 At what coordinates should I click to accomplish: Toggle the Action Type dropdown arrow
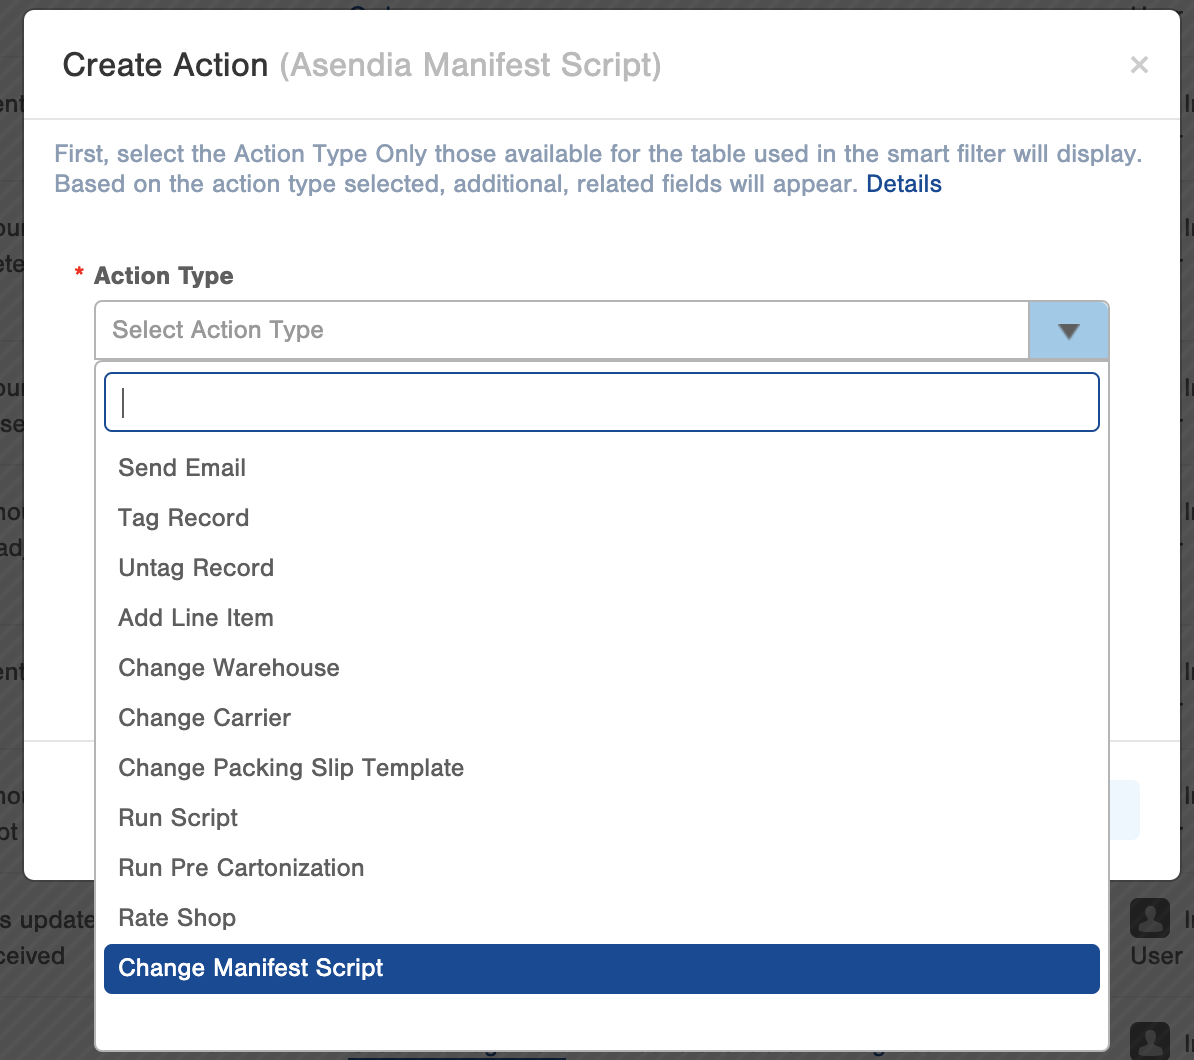1068,330
